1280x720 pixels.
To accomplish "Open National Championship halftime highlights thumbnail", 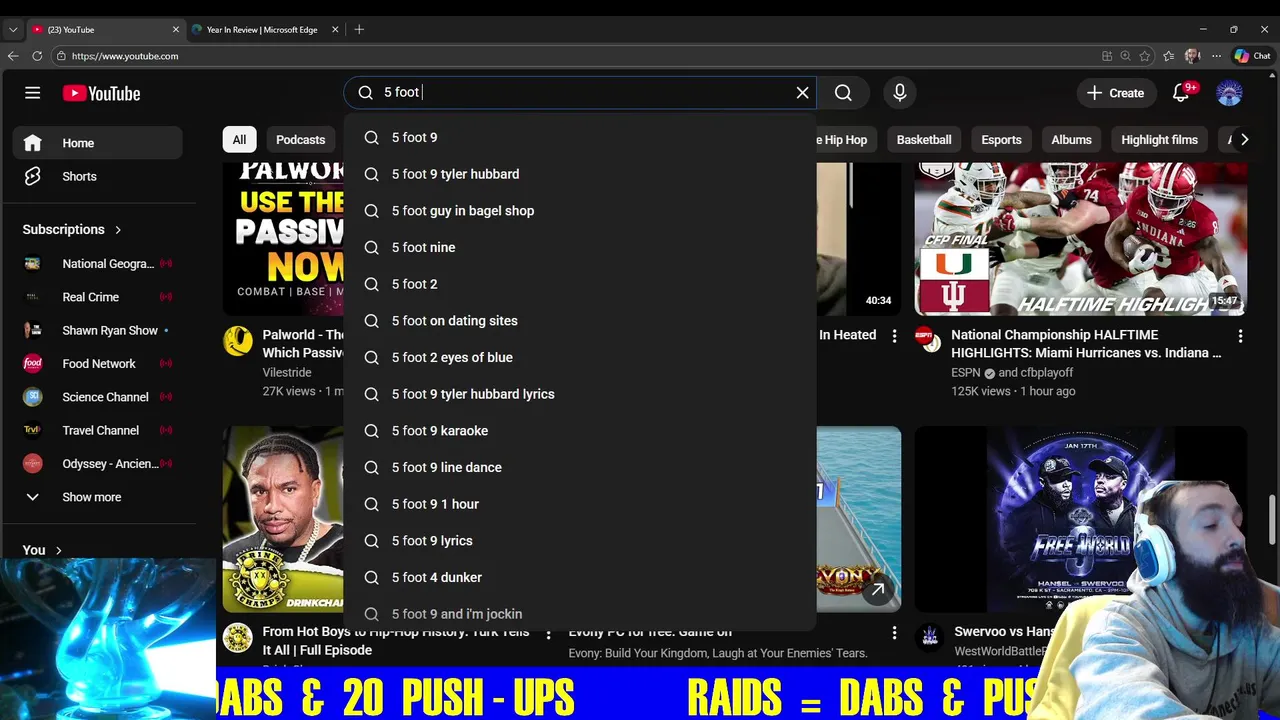I will [1080, 238].
